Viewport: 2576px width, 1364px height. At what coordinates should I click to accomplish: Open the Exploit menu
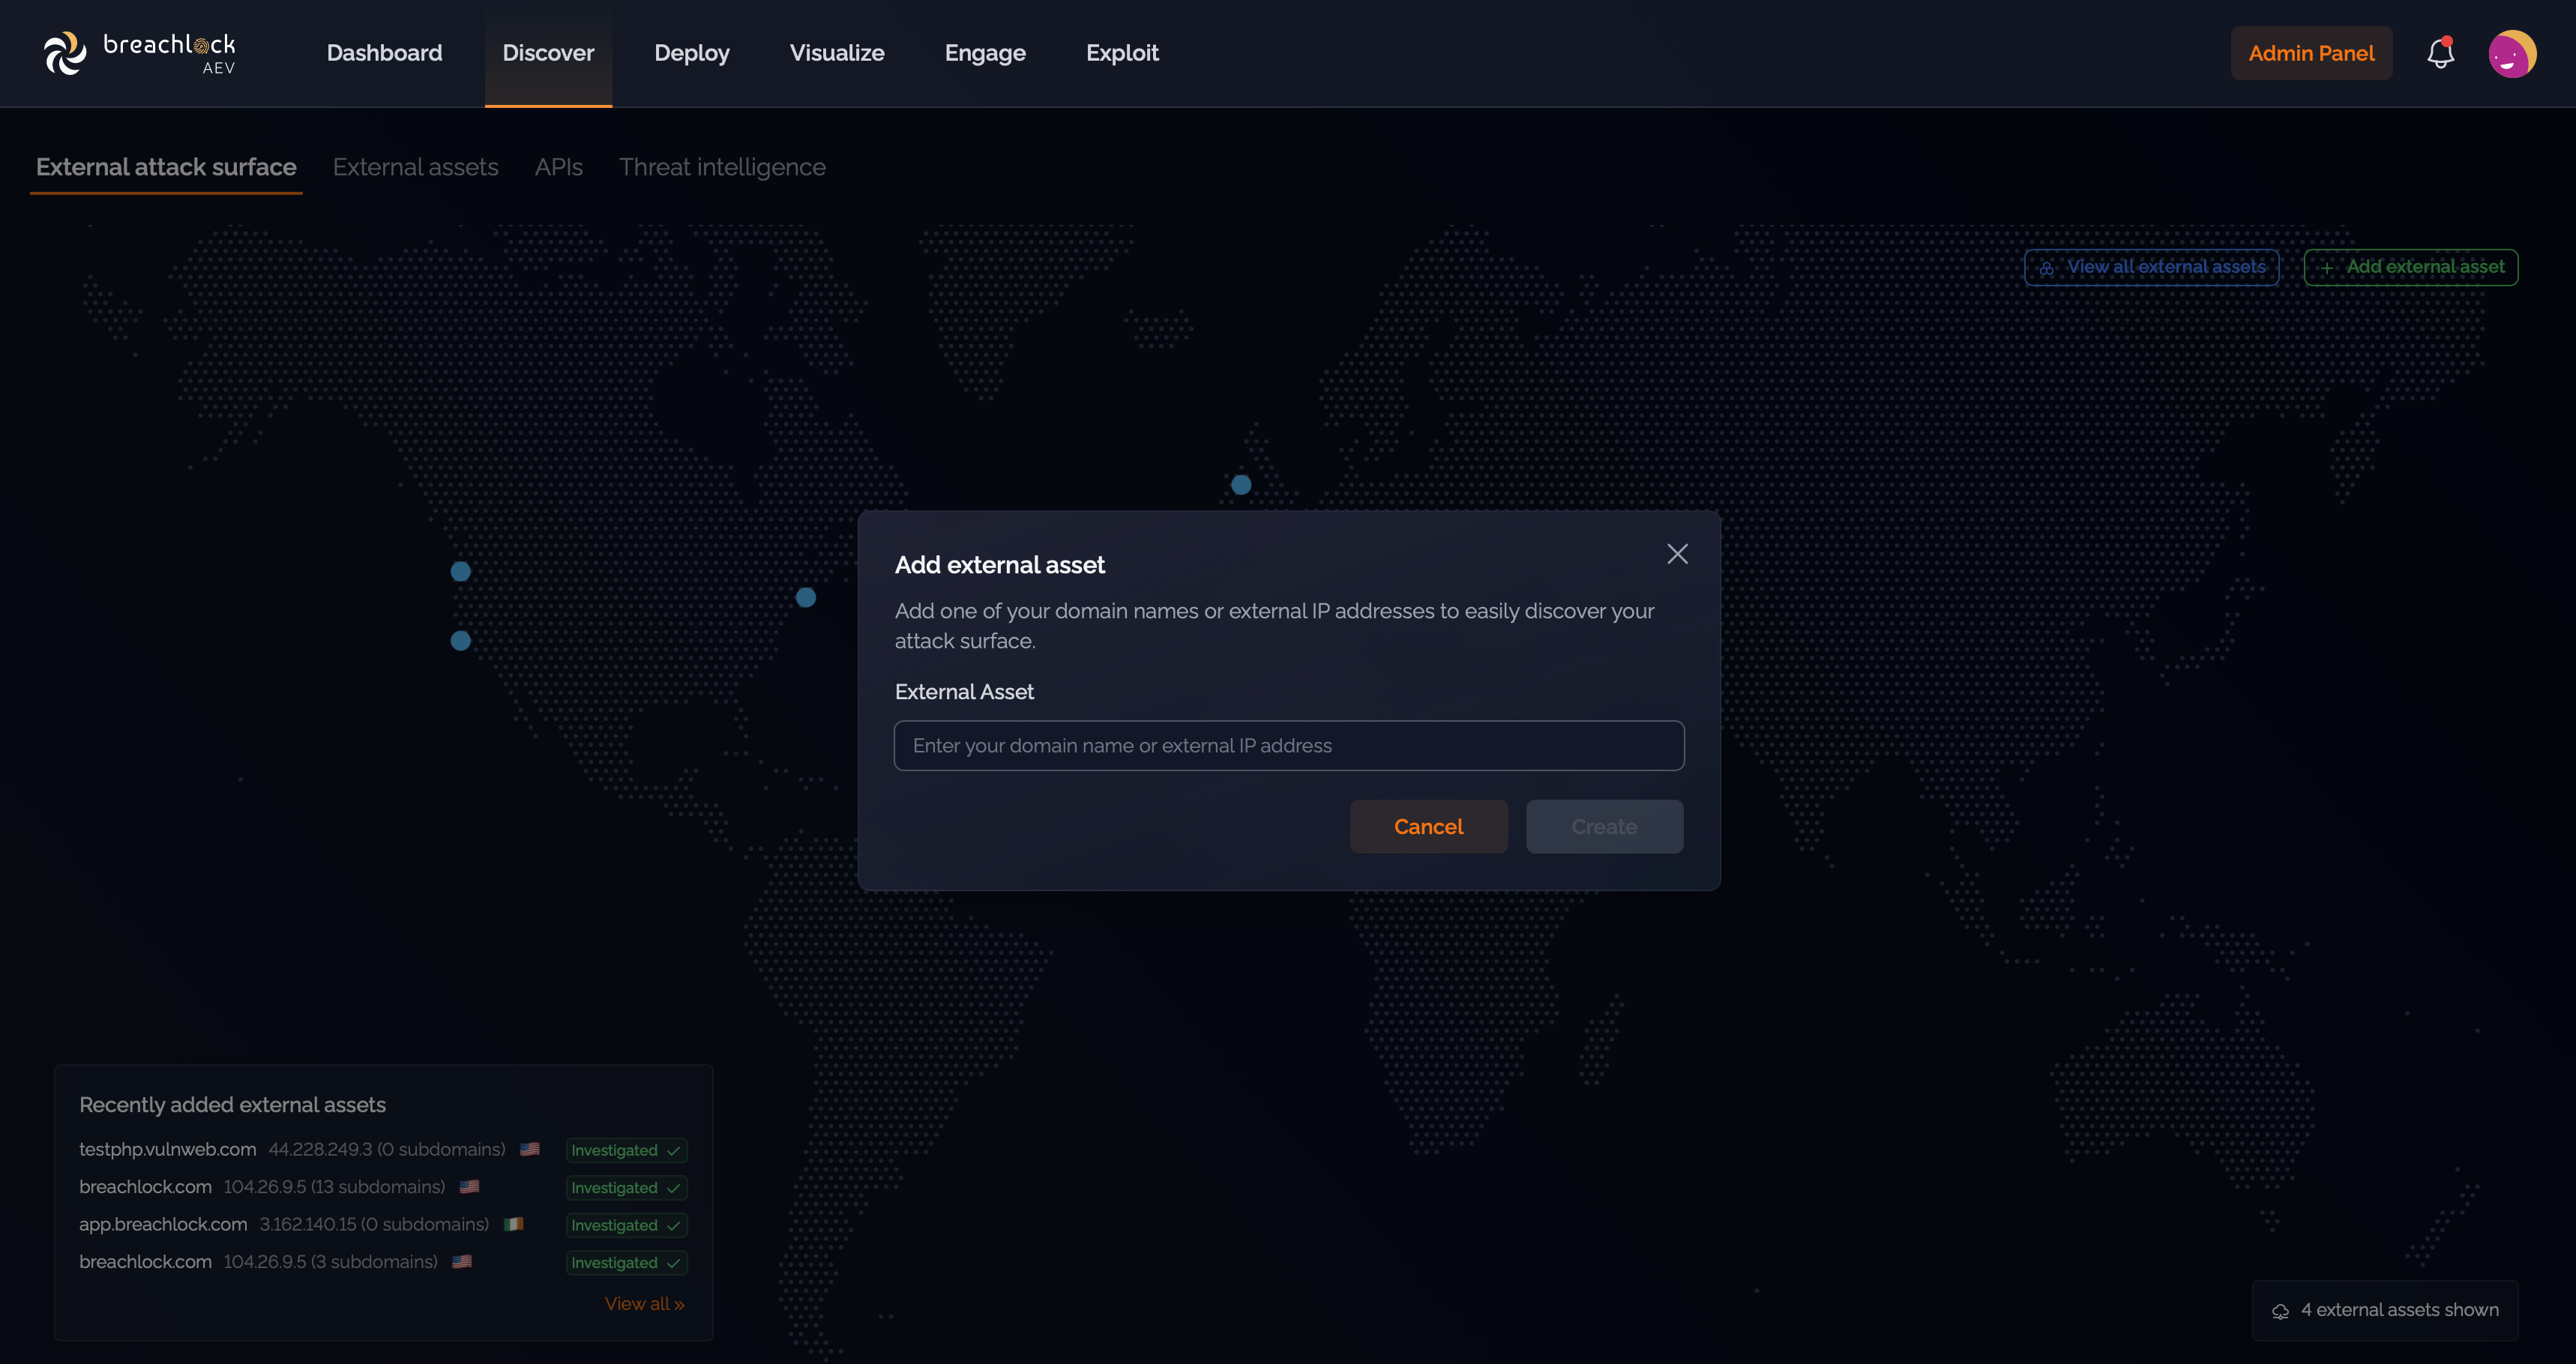point(1122,53)
